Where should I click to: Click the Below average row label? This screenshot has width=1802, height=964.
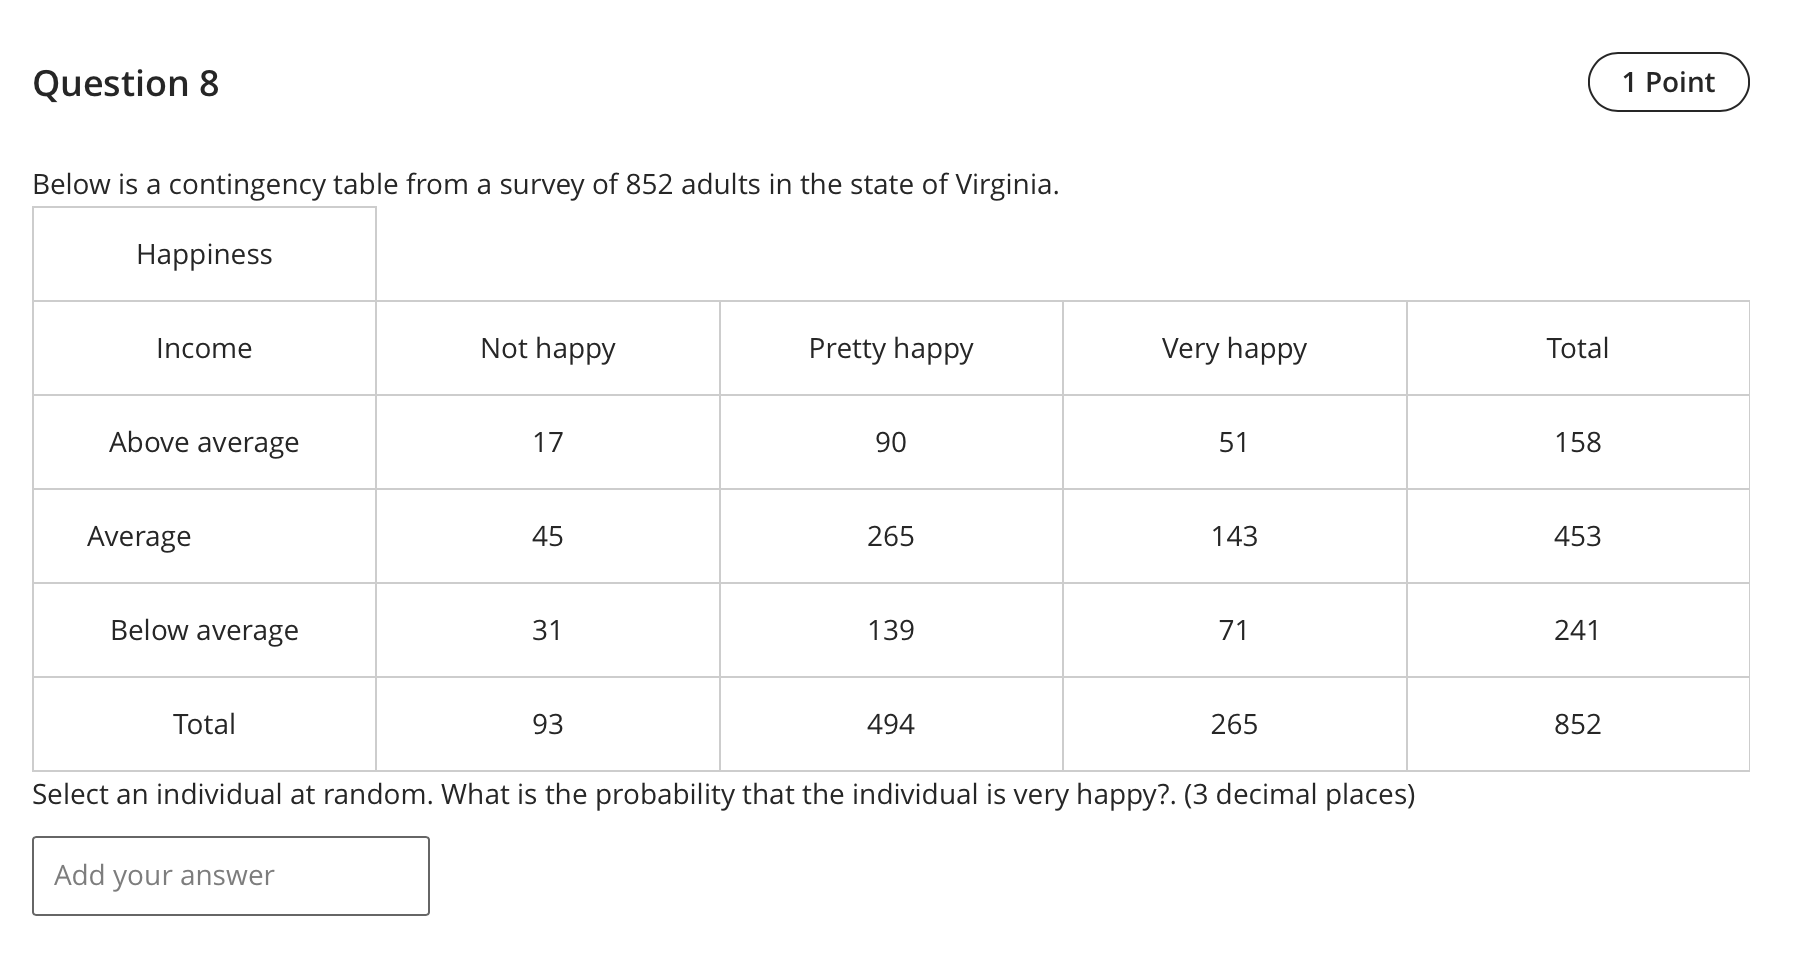203,630
